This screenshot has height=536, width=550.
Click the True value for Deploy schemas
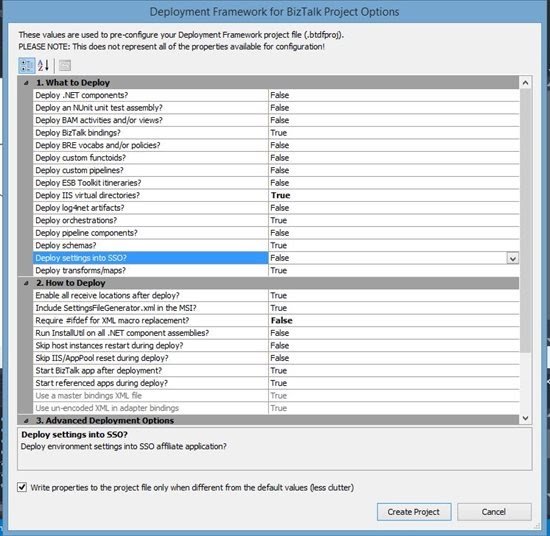(x=279, y=246)
